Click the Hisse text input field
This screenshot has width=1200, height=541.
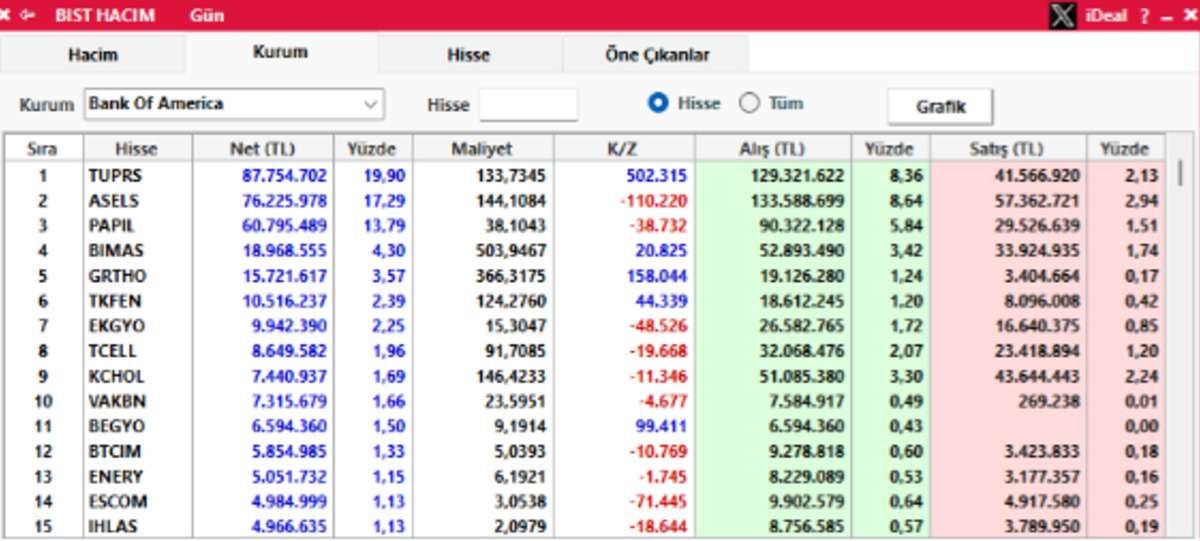[528, 104]
